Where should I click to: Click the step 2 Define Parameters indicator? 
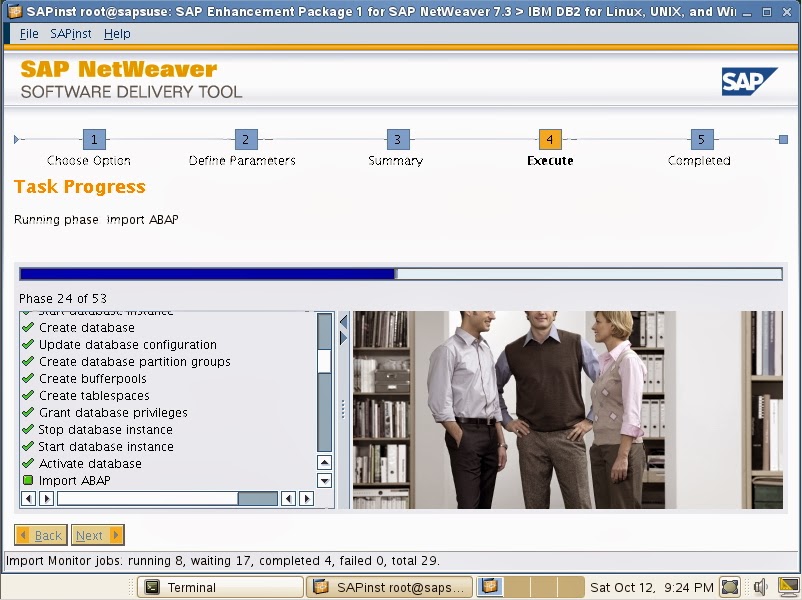point(245,137)
